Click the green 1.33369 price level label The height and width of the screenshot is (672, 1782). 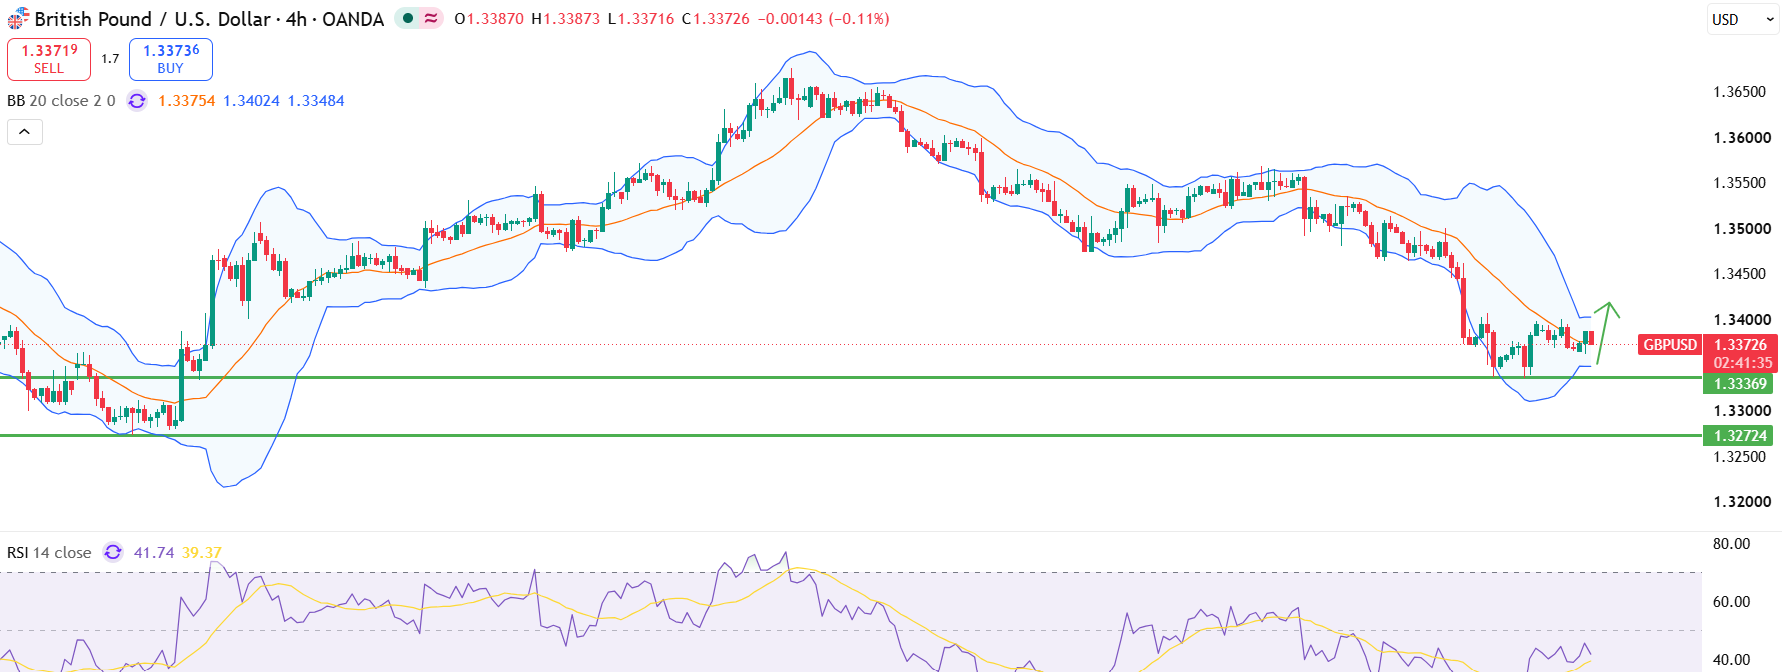pos(1739,383)
